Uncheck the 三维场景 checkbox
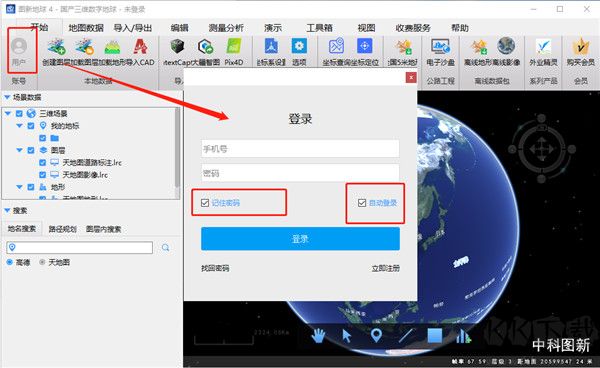600x368 pixels. (19, 114)
